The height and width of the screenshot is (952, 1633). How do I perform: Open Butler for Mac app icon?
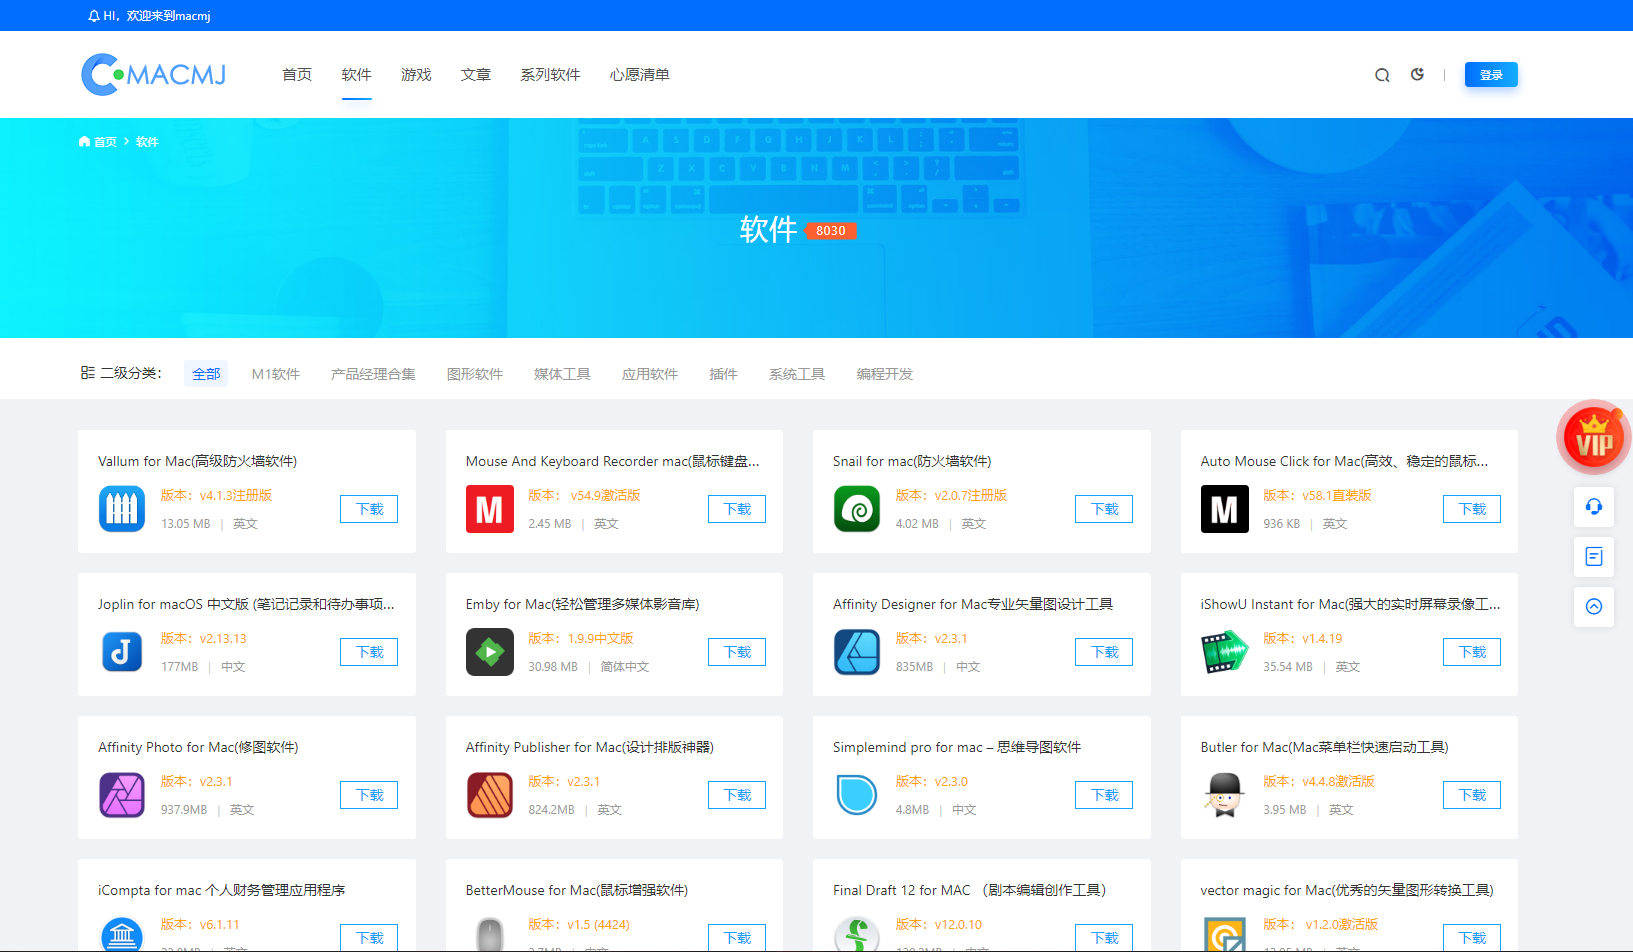(x=1225, y=795)
